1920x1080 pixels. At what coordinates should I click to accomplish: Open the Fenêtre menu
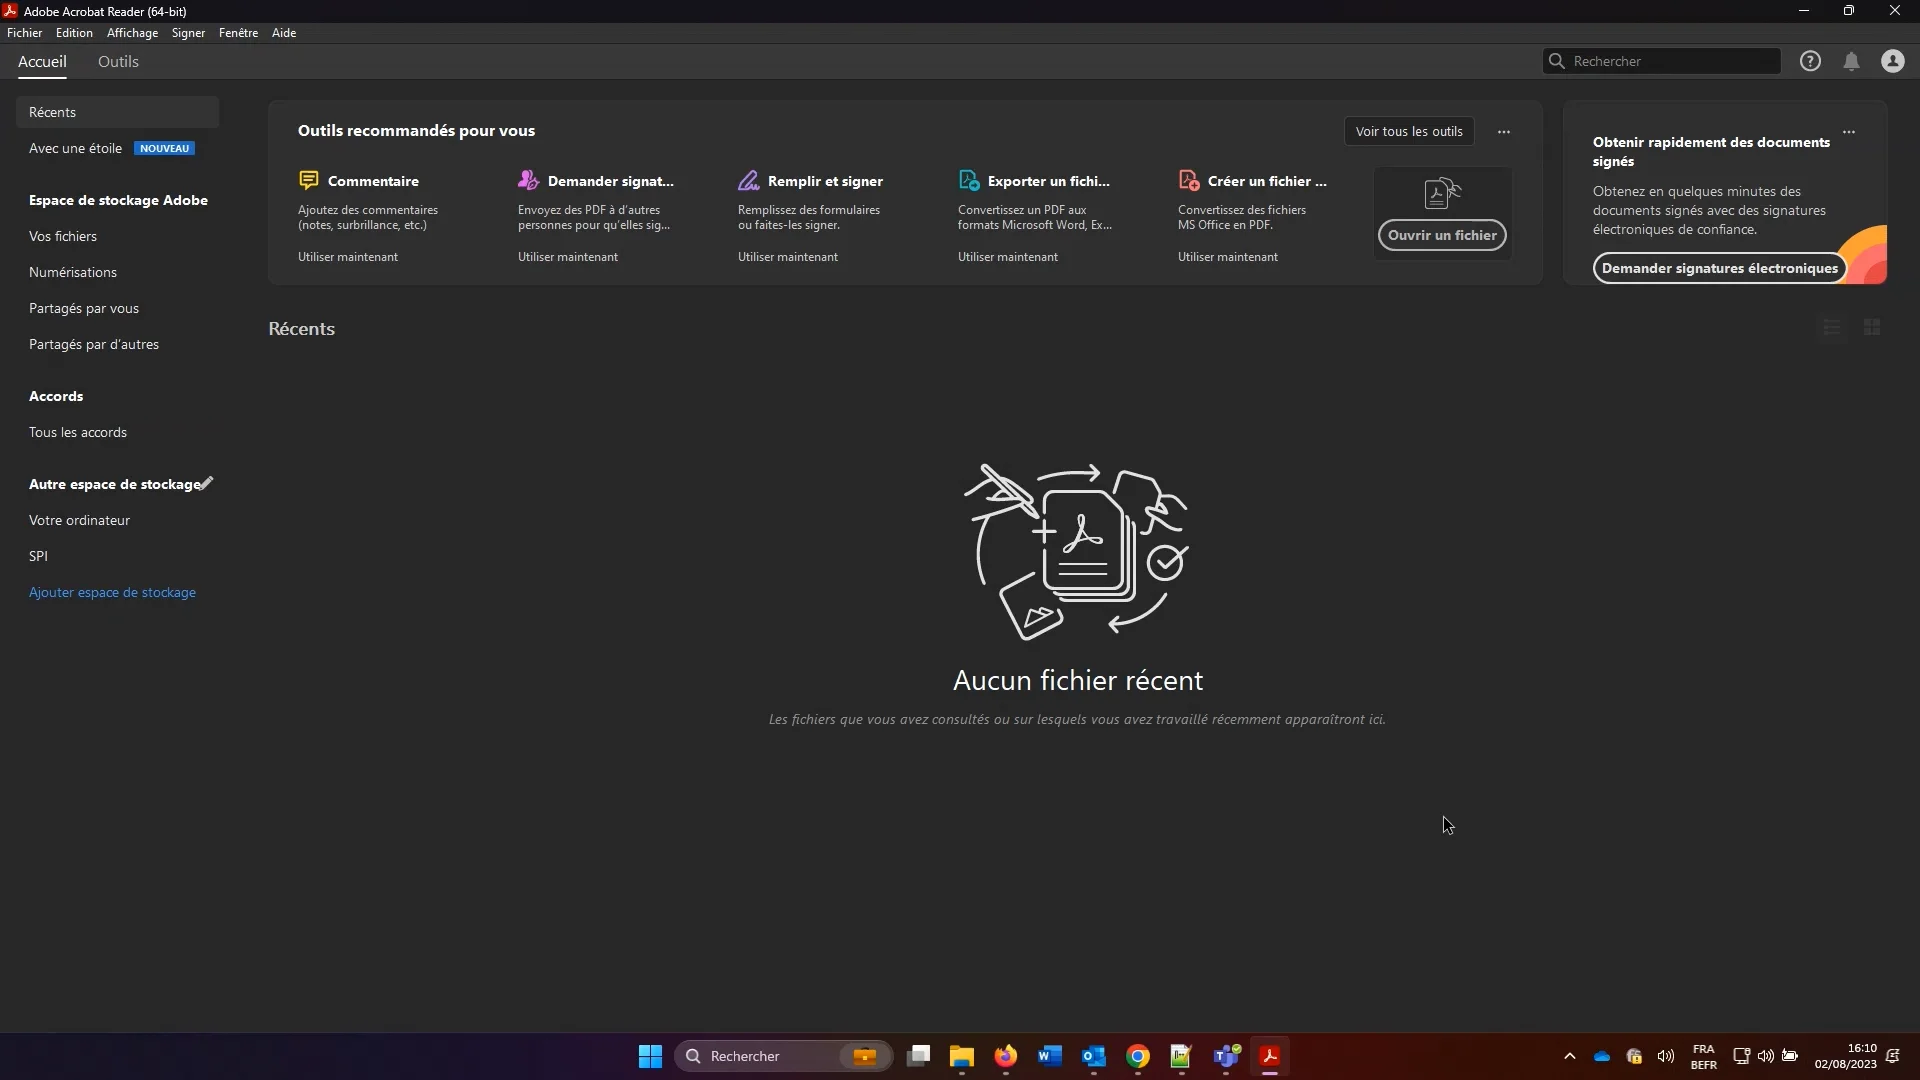(x=238, y=33)
